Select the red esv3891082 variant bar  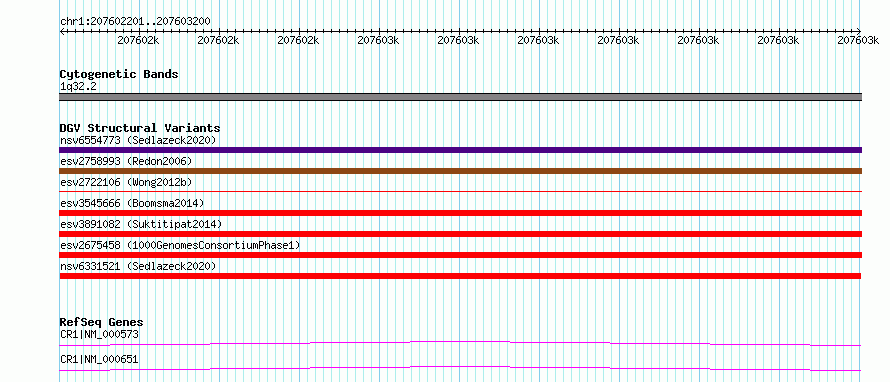[x=460, y=234]
